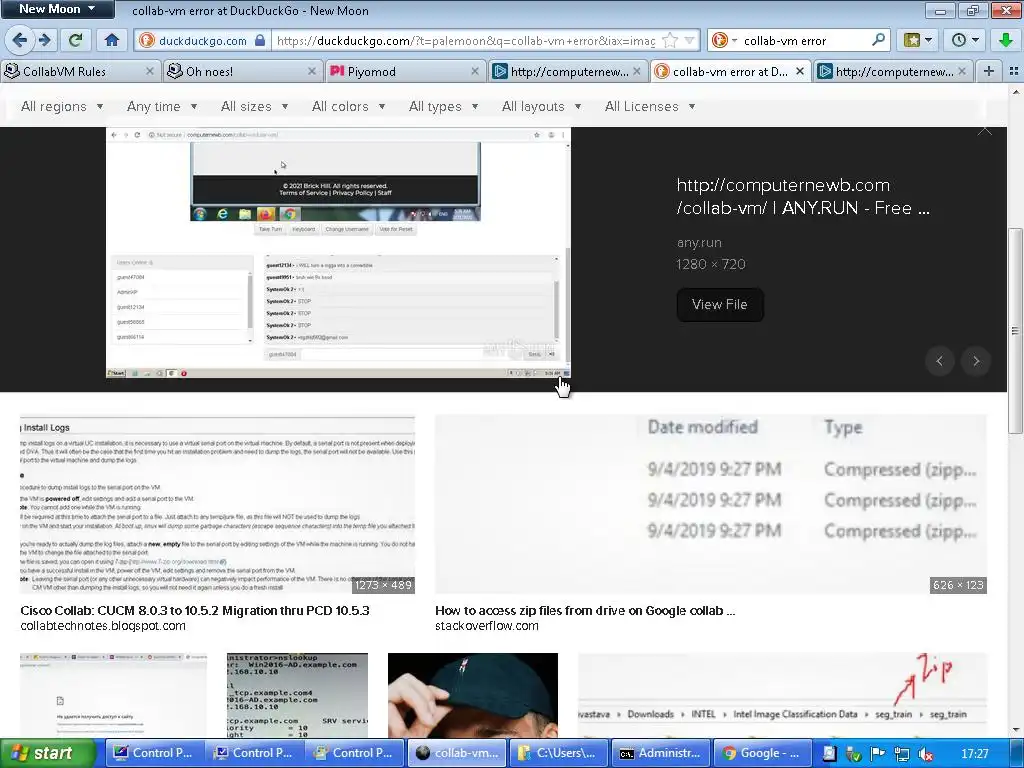Click the man in cap thumbnail
Image resolution: width=1024 pixels, height=768 pixels.
(x=473, y=695)
